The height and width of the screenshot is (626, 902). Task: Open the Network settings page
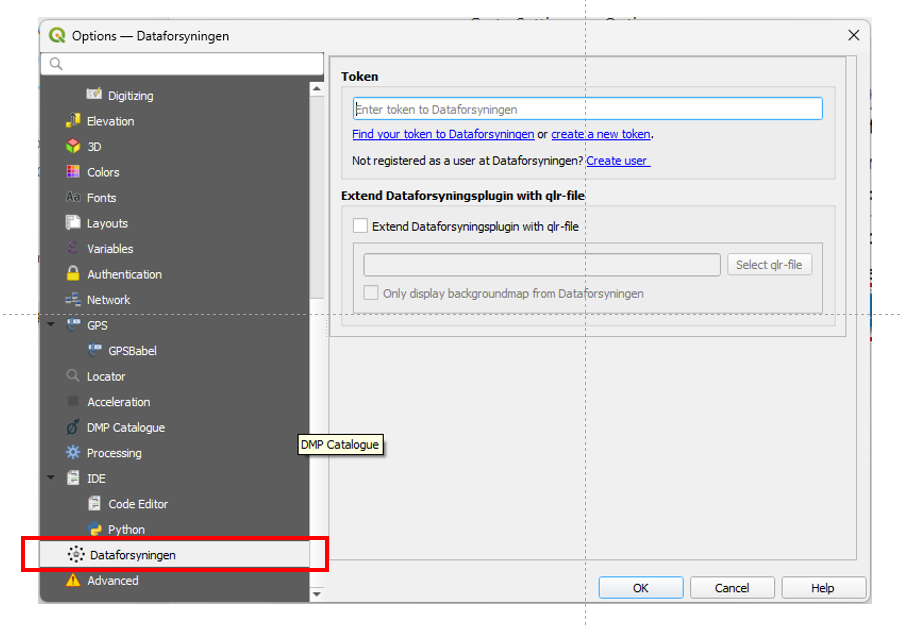pyautogui.click(x=108, y=300)
